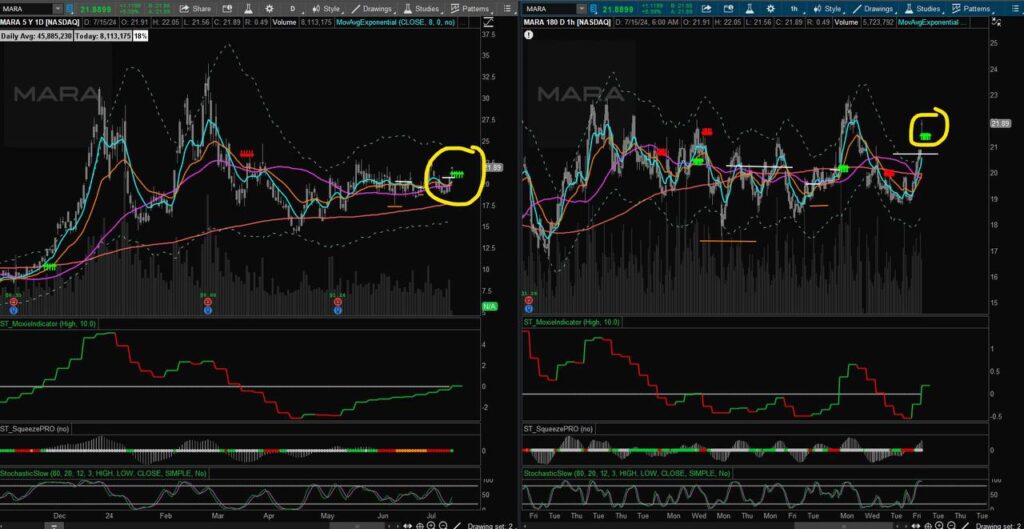The width and height of the screenshot is (1024, 529).
Task: Click the left chart crosshair icon
Action: pos(419,525)
